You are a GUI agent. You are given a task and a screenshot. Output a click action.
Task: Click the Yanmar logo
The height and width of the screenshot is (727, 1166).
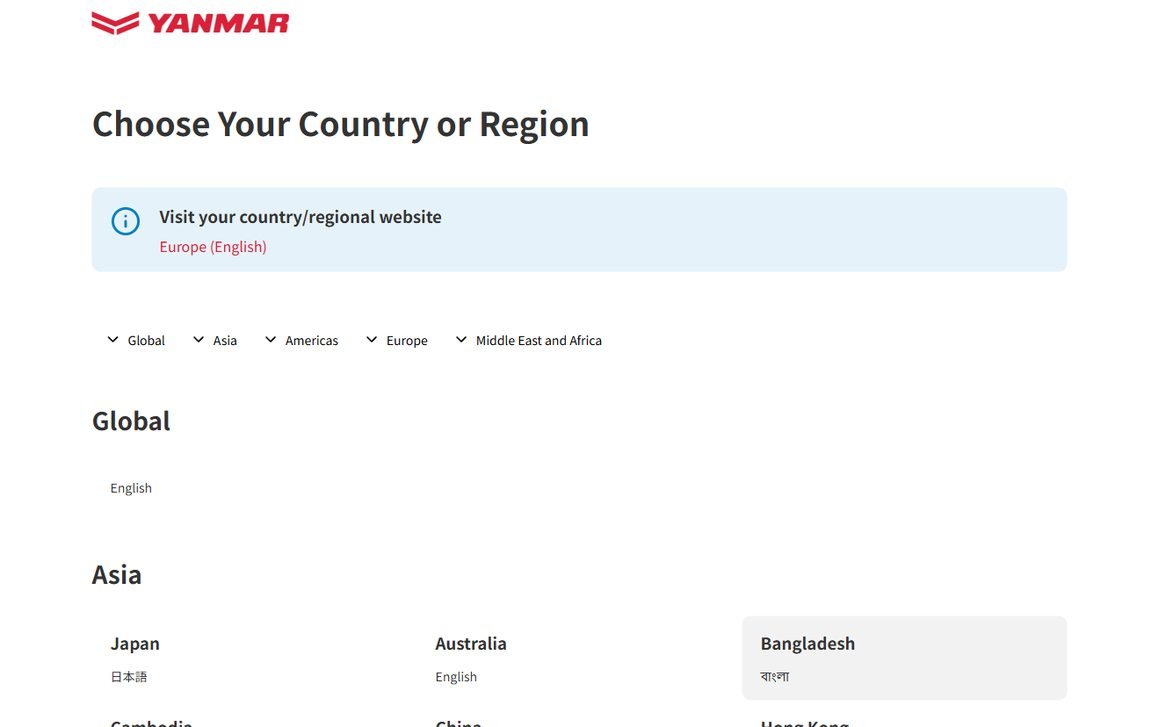(x=190, y=23)
